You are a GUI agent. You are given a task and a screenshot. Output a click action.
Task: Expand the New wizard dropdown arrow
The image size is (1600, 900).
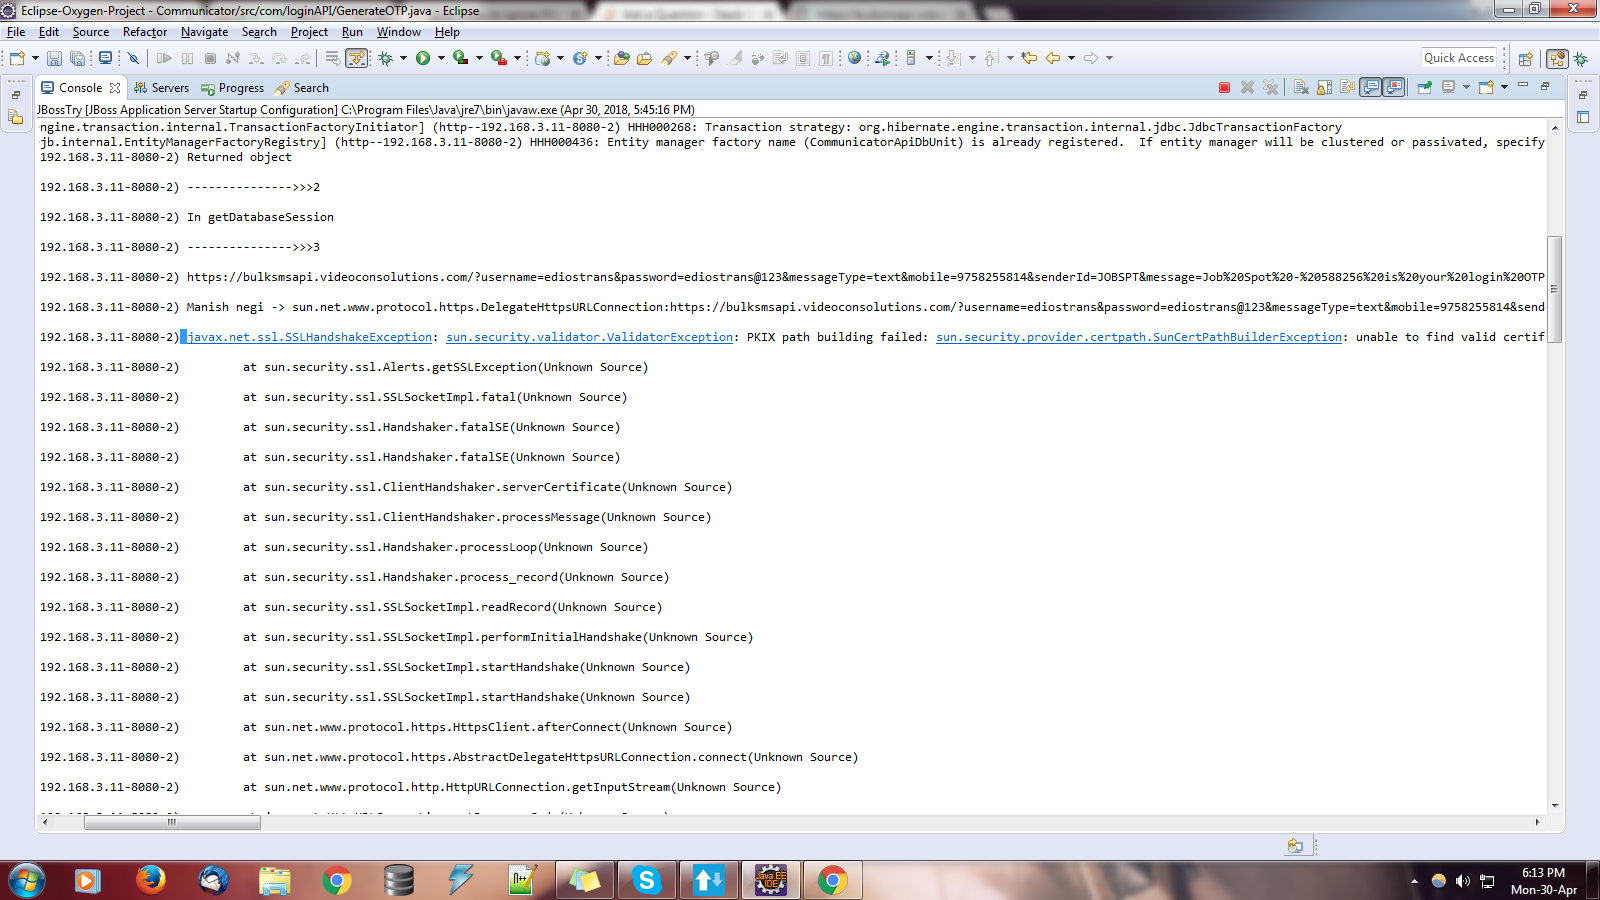point(35,58)
